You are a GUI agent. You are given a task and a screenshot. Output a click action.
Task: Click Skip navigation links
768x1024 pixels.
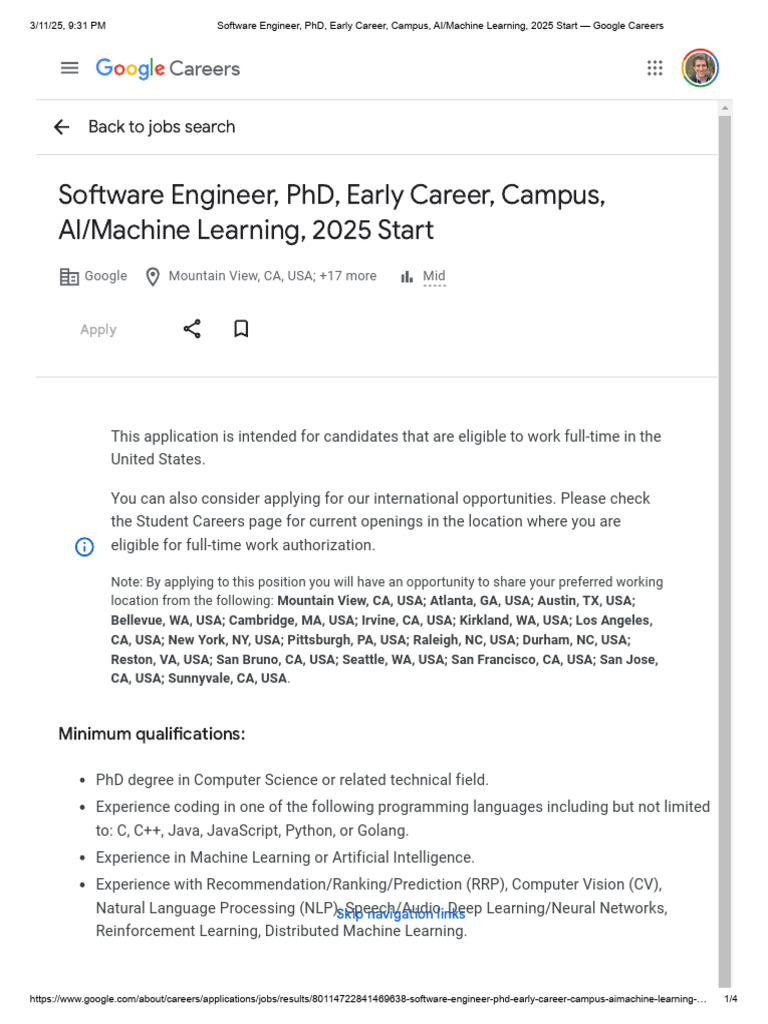(x=401, y=914)
